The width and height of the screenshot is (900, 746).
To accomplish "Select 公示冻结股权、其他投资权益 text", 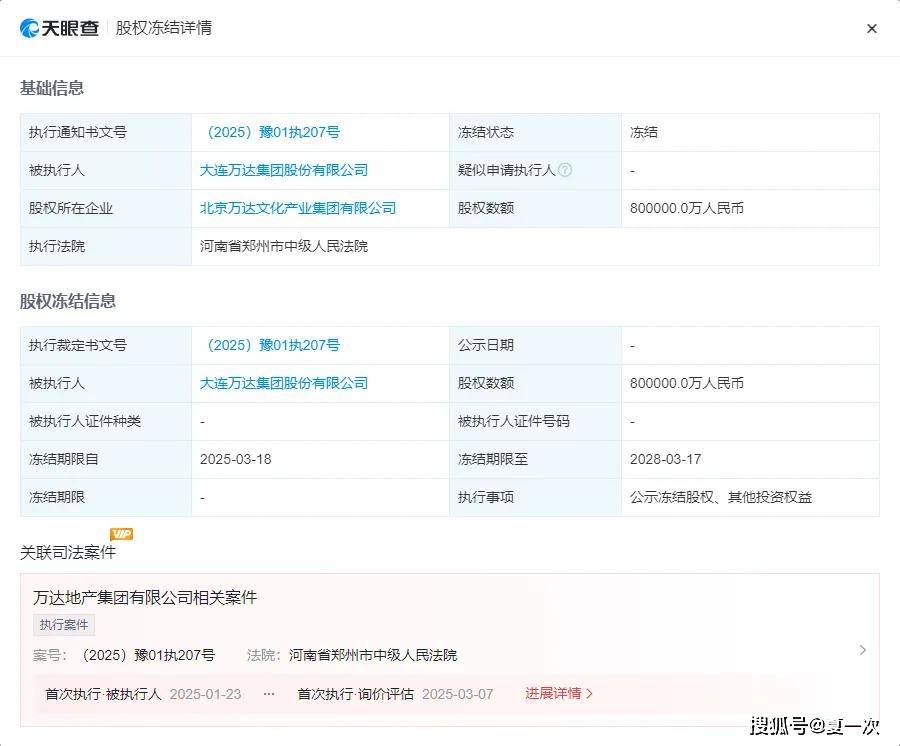I will coord(721,498).
